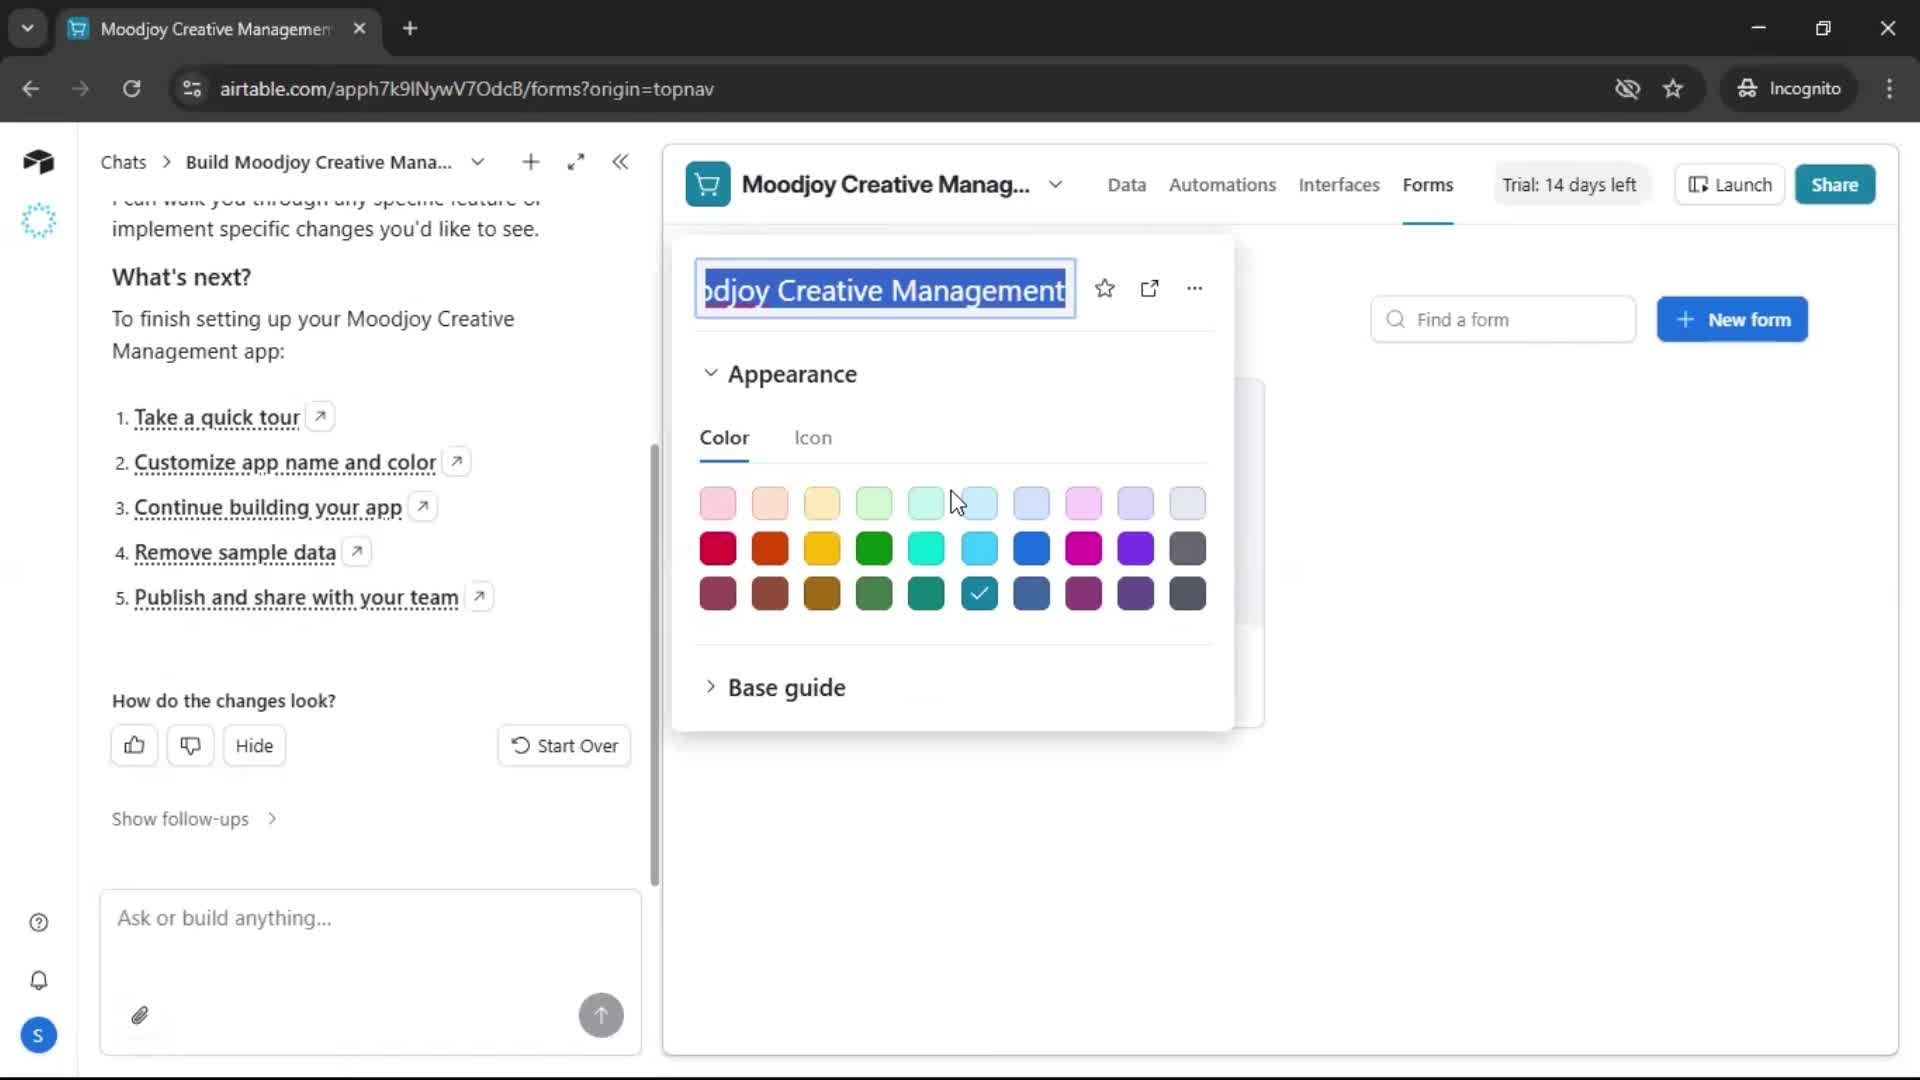Star this base as favorite
The image size is (1920, 1080).
(x=1104, y=288)
